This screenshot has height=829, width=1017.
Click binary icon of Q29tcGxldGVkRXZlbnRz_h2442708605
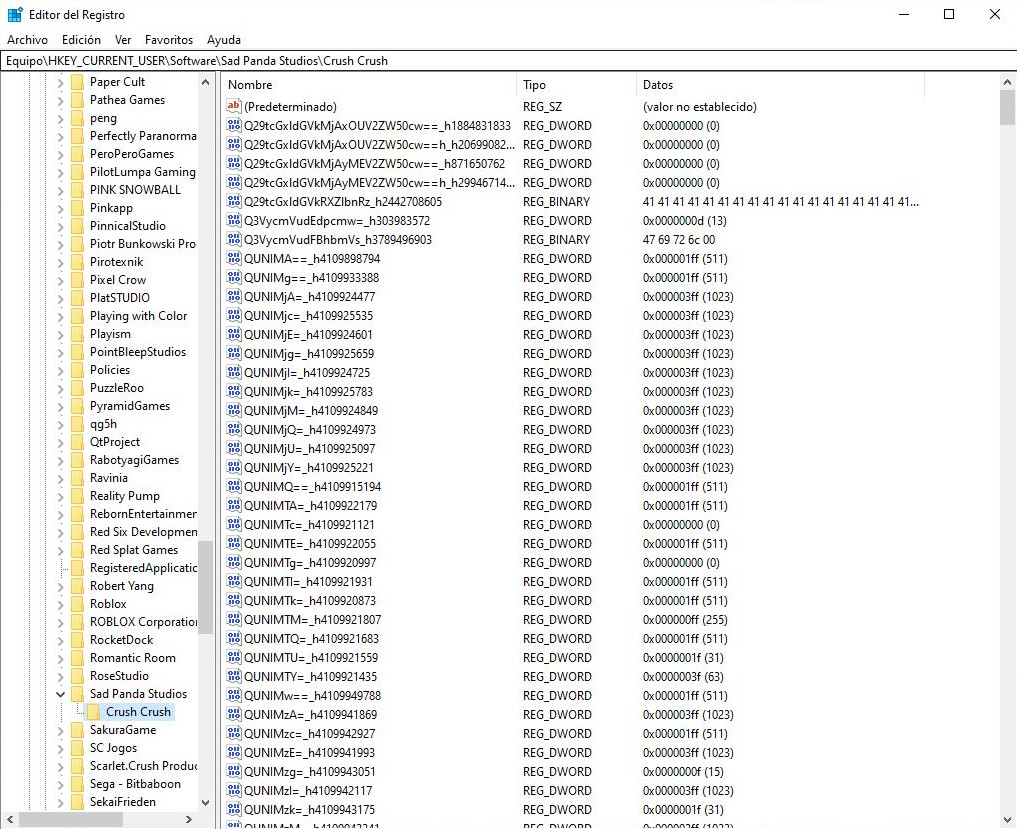pyautogui.click(x=233, y=201)
